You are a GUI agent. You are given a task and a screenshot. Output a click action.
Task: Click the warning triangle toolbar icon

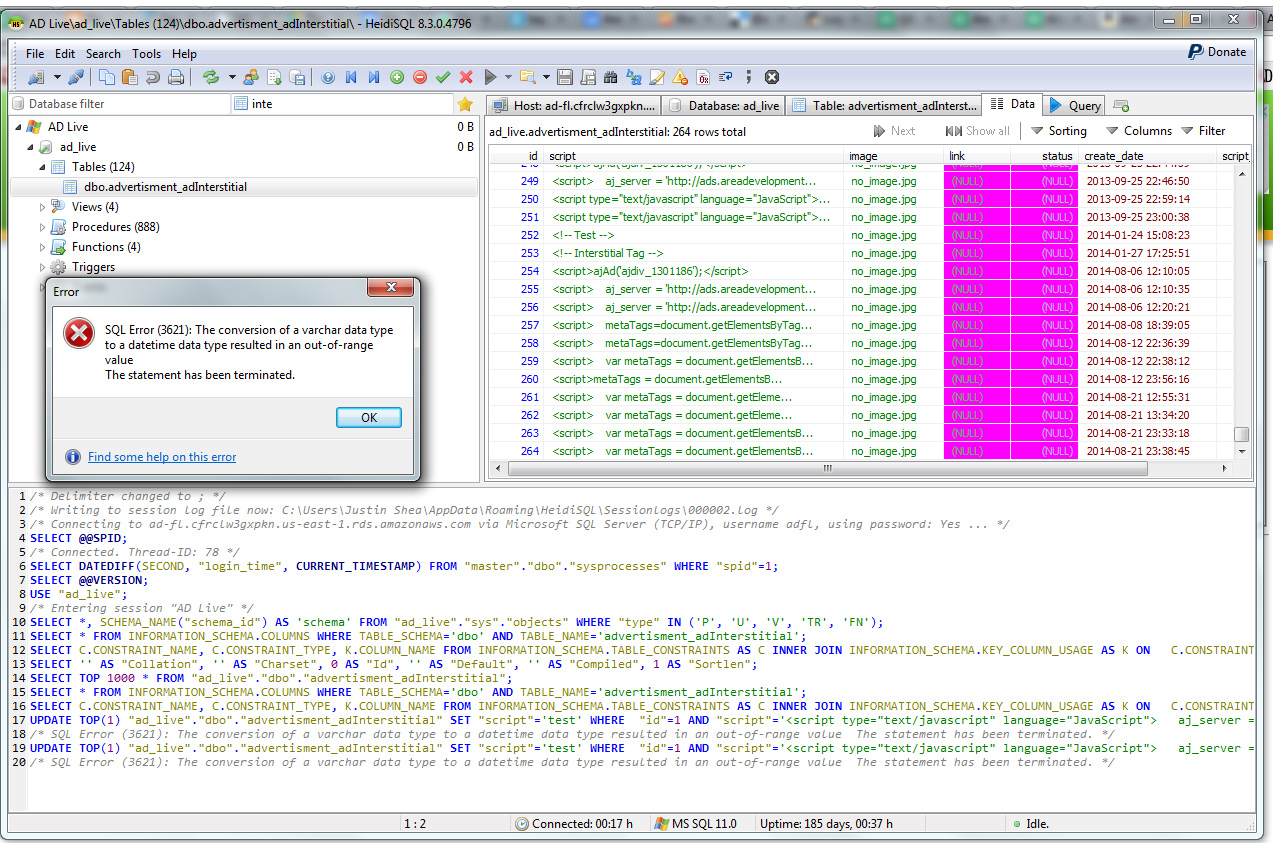(x=680, y=77)
